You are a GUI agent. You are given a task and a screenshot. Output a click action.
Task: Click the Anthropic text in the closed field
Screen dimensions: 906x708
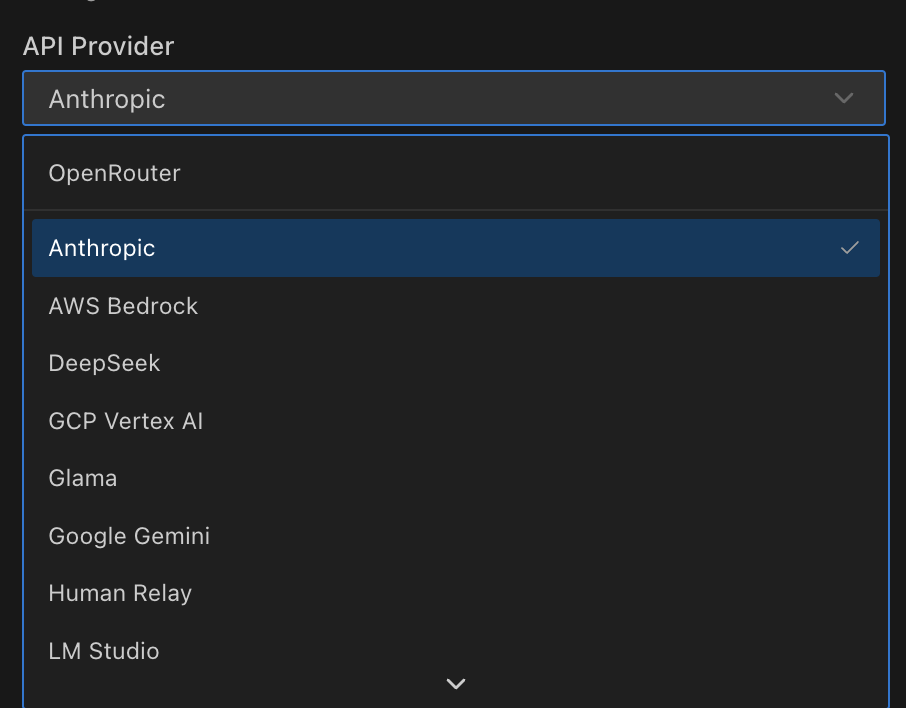pyautogui.click(x=106, y=98)
